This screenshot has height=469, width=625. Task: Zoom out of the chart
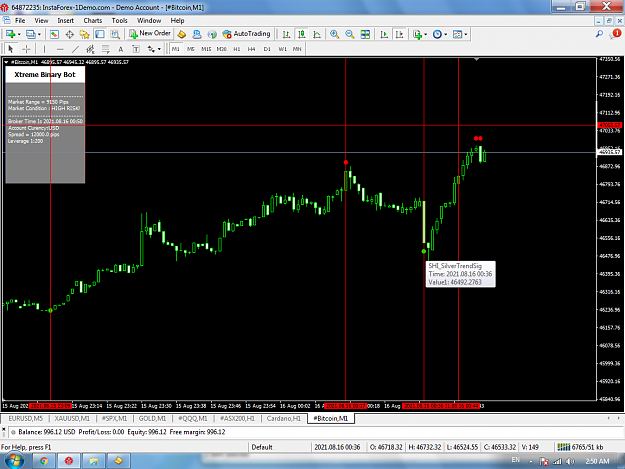coord(350,34)
